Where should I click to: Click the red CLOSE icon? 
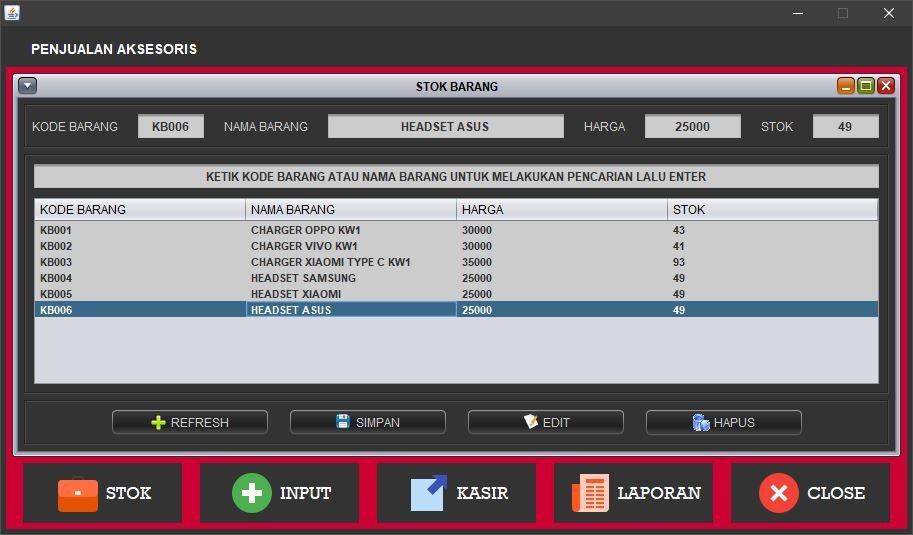[x=778, y=493]
